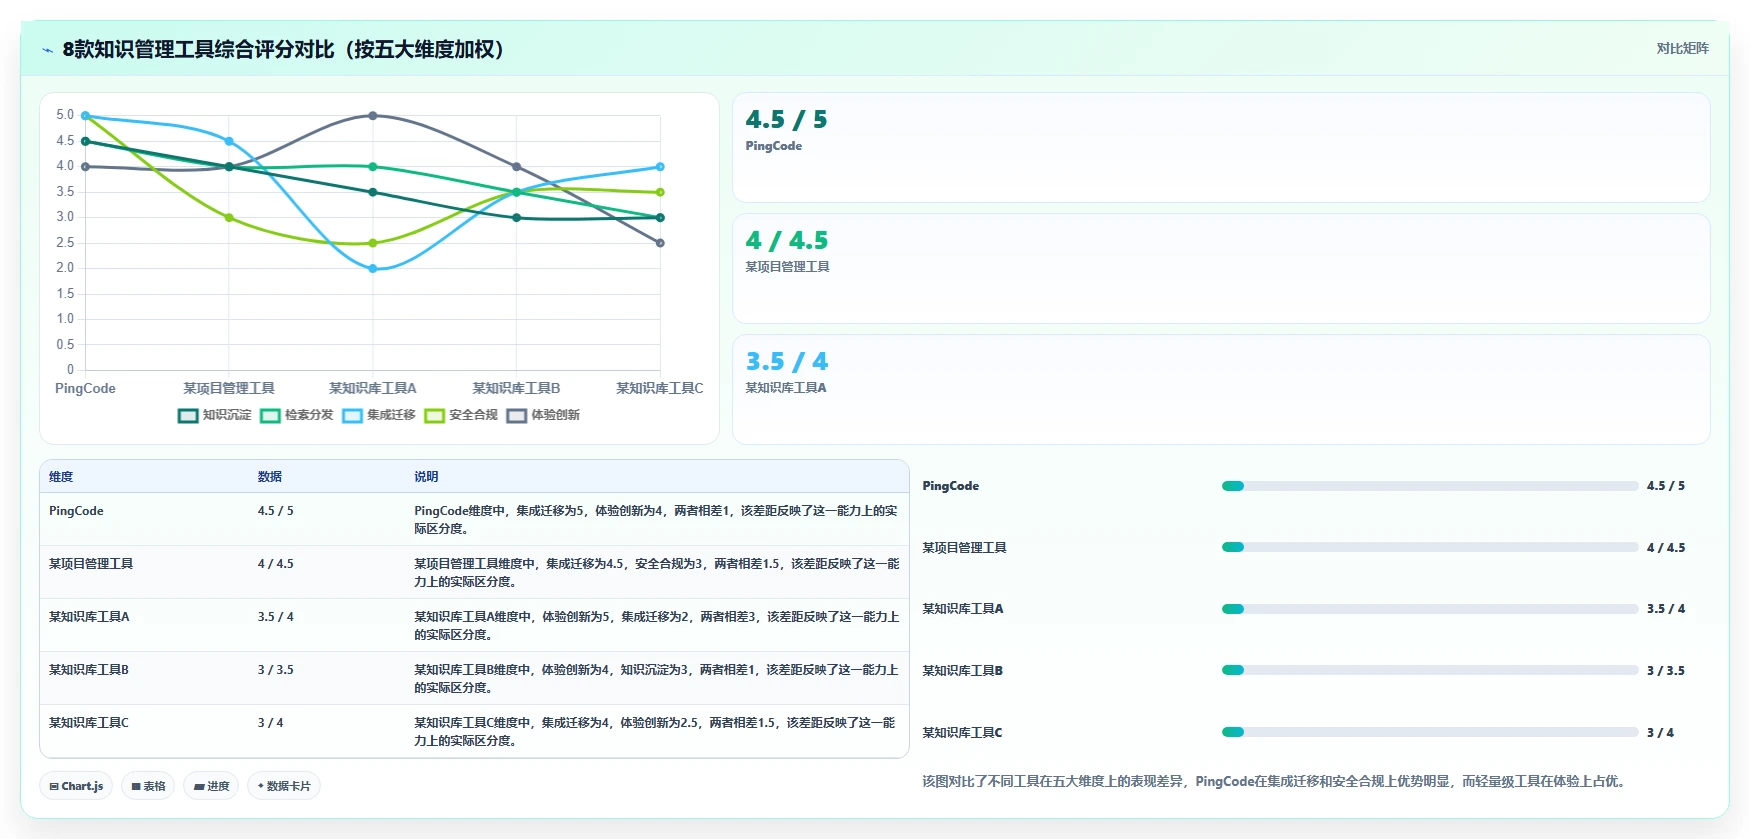This screenshot has width=1750, height=839.
Task: Click the 4 / 4.5 value in the table
Action: pos(276,564)
